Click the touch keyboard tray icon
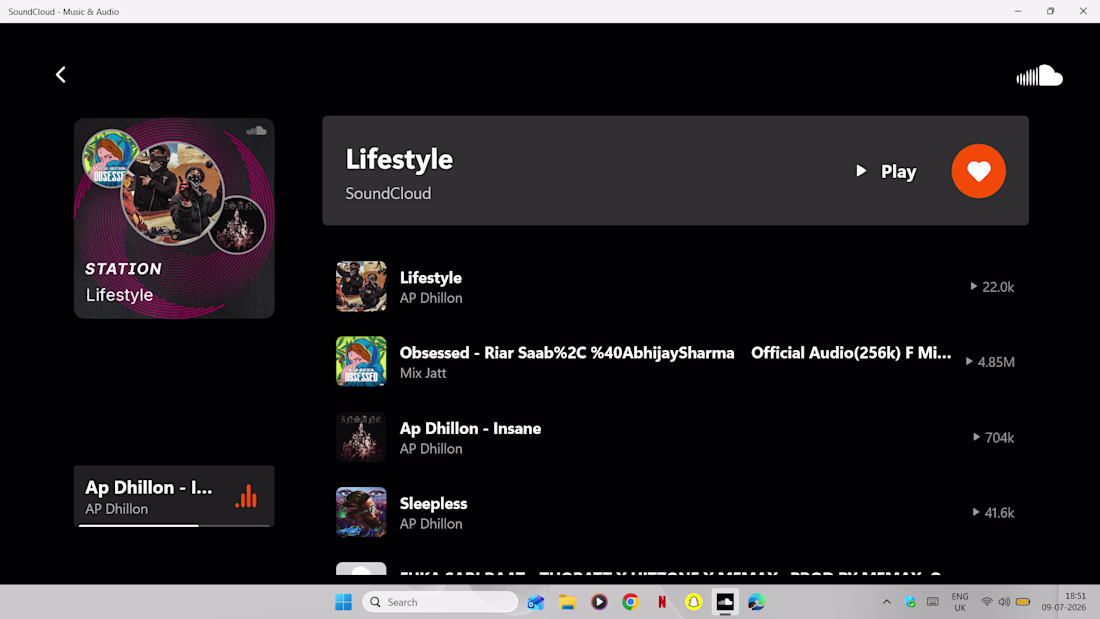The width and height of the screenshot is (1100, 619). point(932,602)
